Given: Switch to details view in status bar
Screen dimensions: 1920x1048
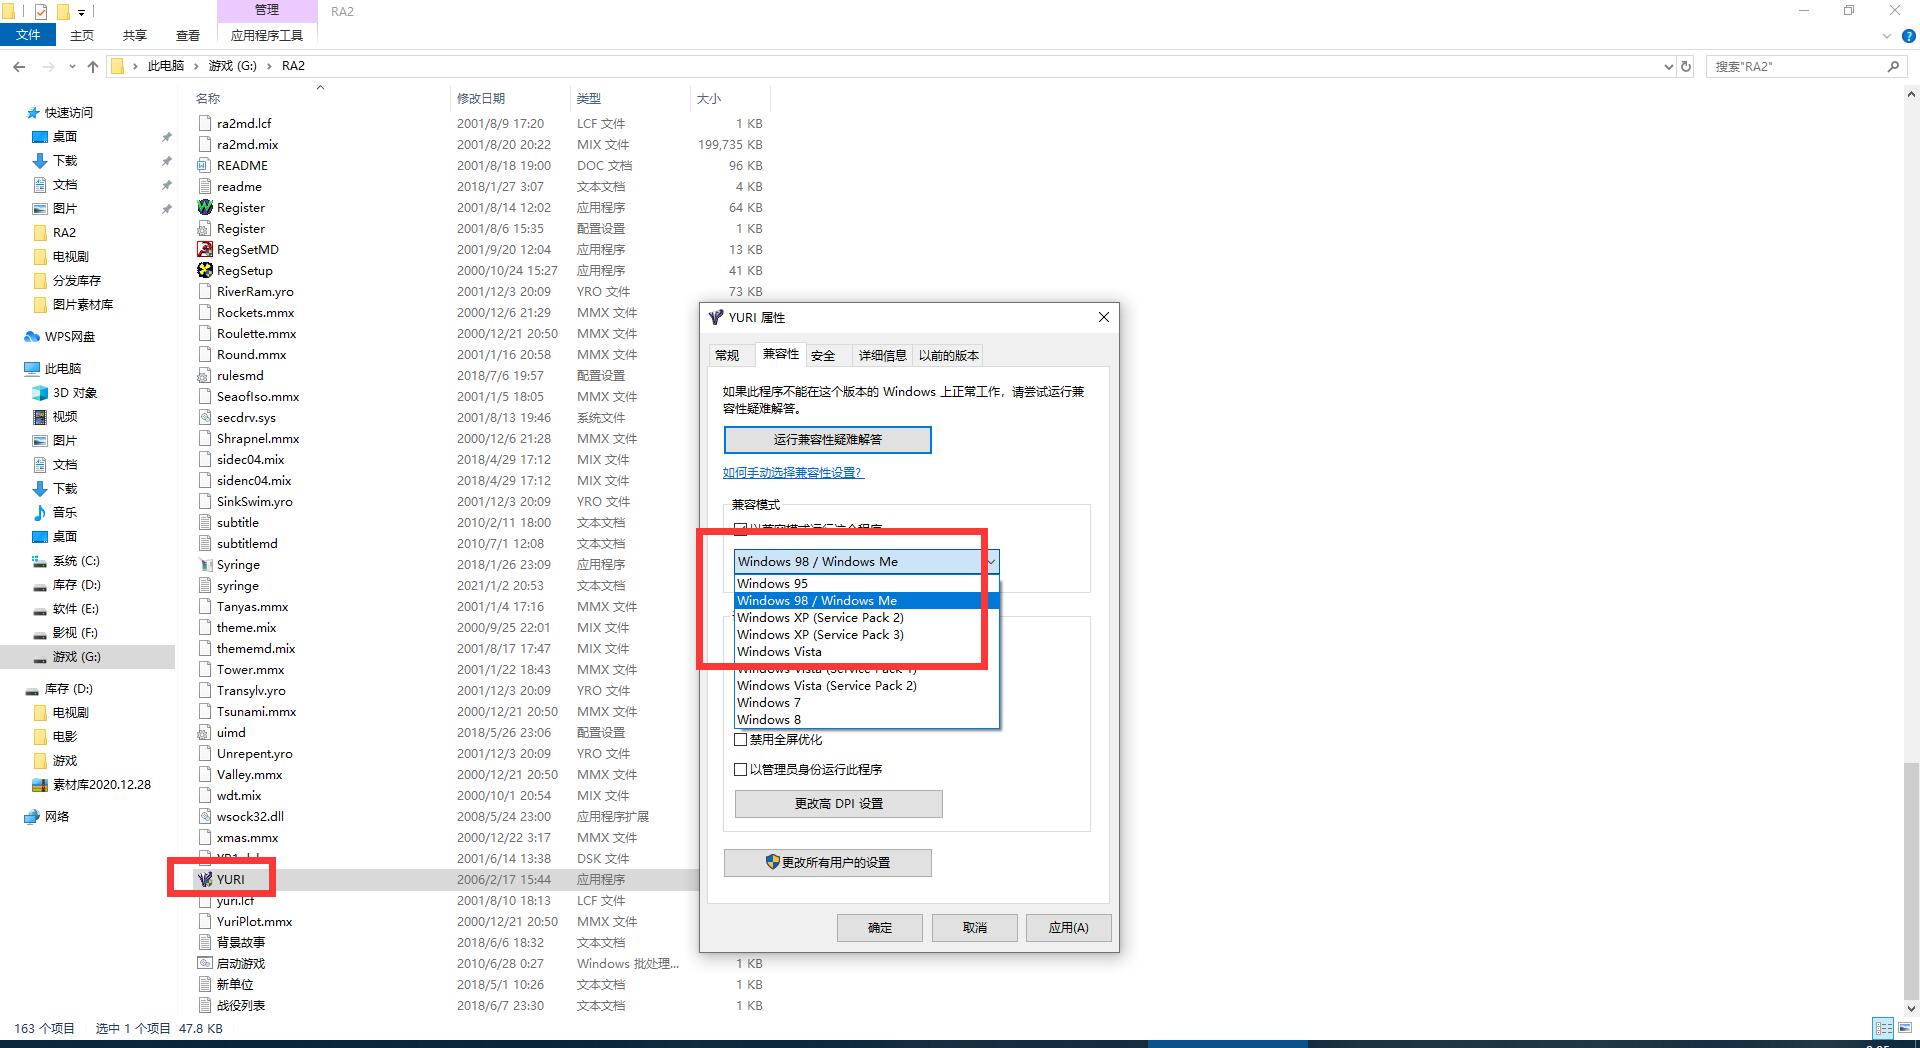Looking at the screenshot, I should pos(1885,1028).
